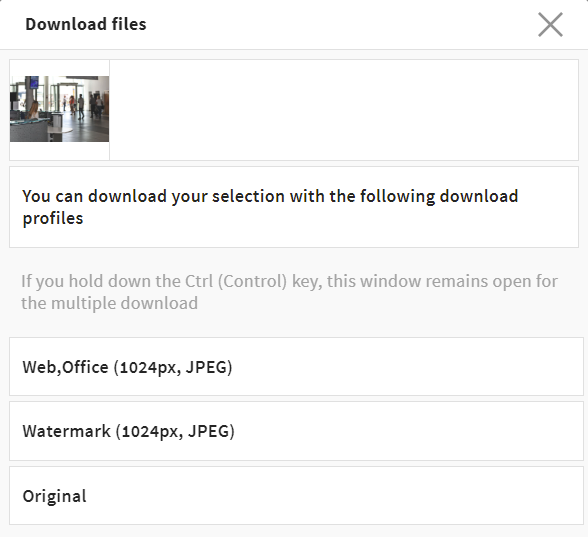Viewport: 588px width, 537px height.
Task: Dismiss the dialog using the top-right cross
Action: pyautogui.click(x=550, y=24)
